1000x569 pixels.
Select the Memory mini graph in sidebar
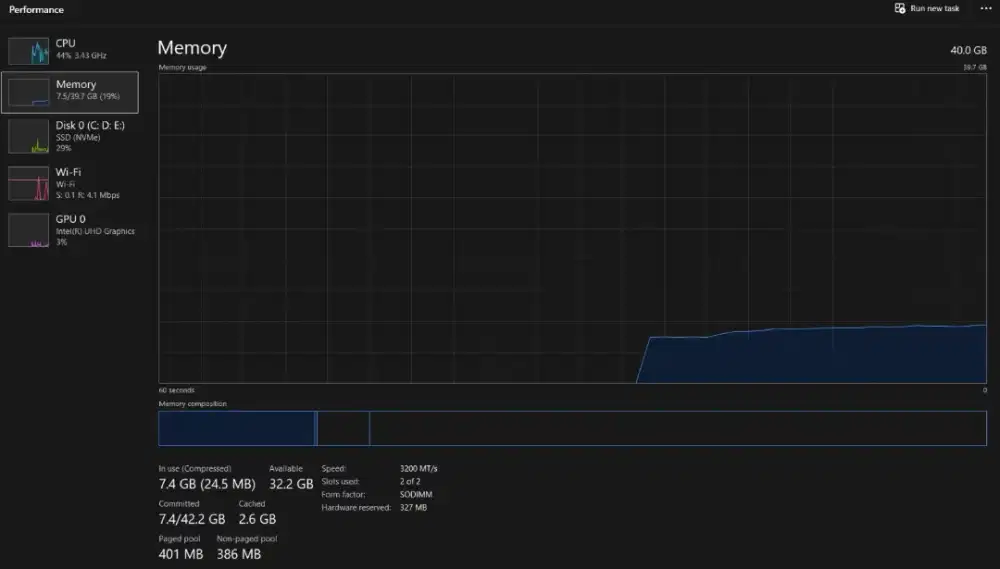(28, 93)
